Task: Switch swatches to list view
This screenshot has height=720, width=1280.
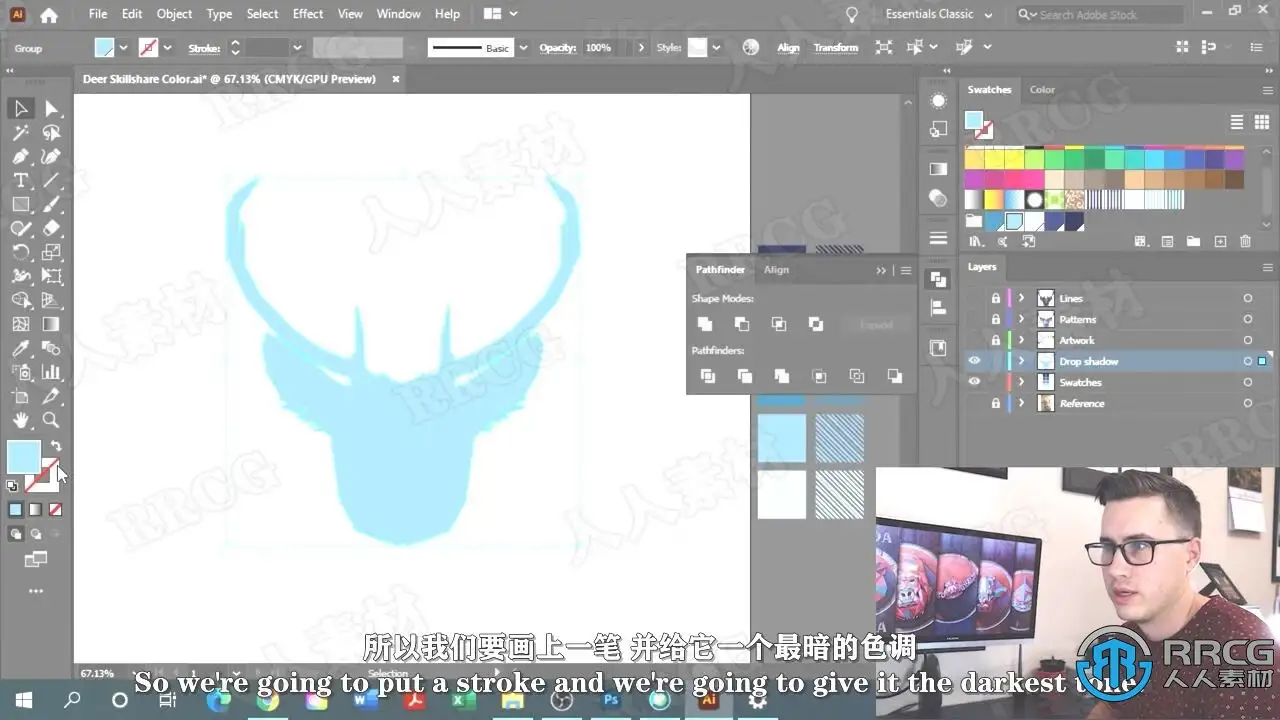Action: (x=1237, y=122)
